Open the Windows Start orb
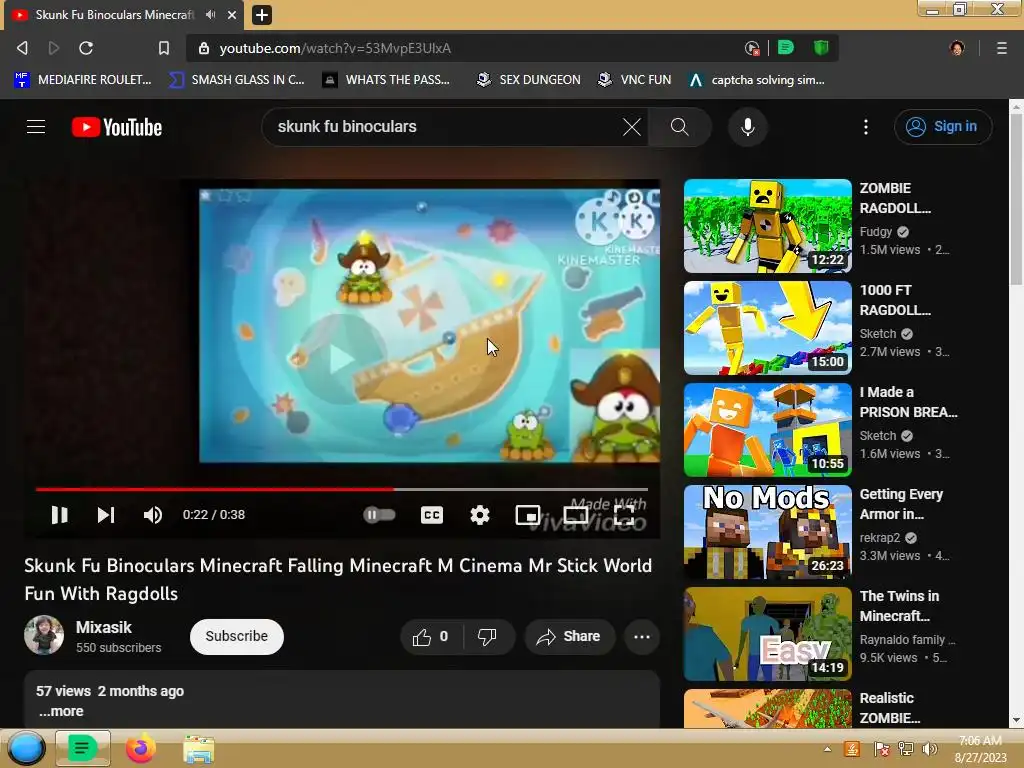Viewport: 1024px width, 768px height. [x=26, y=748]
